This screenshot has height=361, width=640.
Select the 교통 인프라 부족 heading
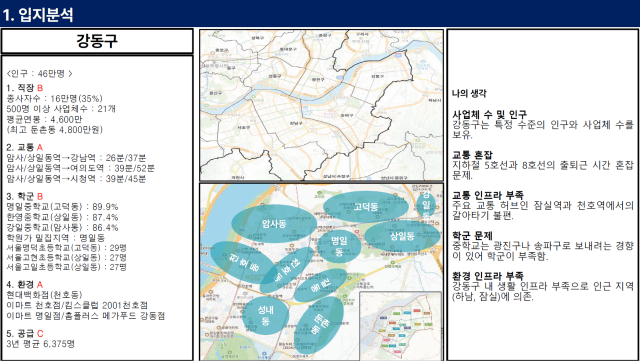488,195
